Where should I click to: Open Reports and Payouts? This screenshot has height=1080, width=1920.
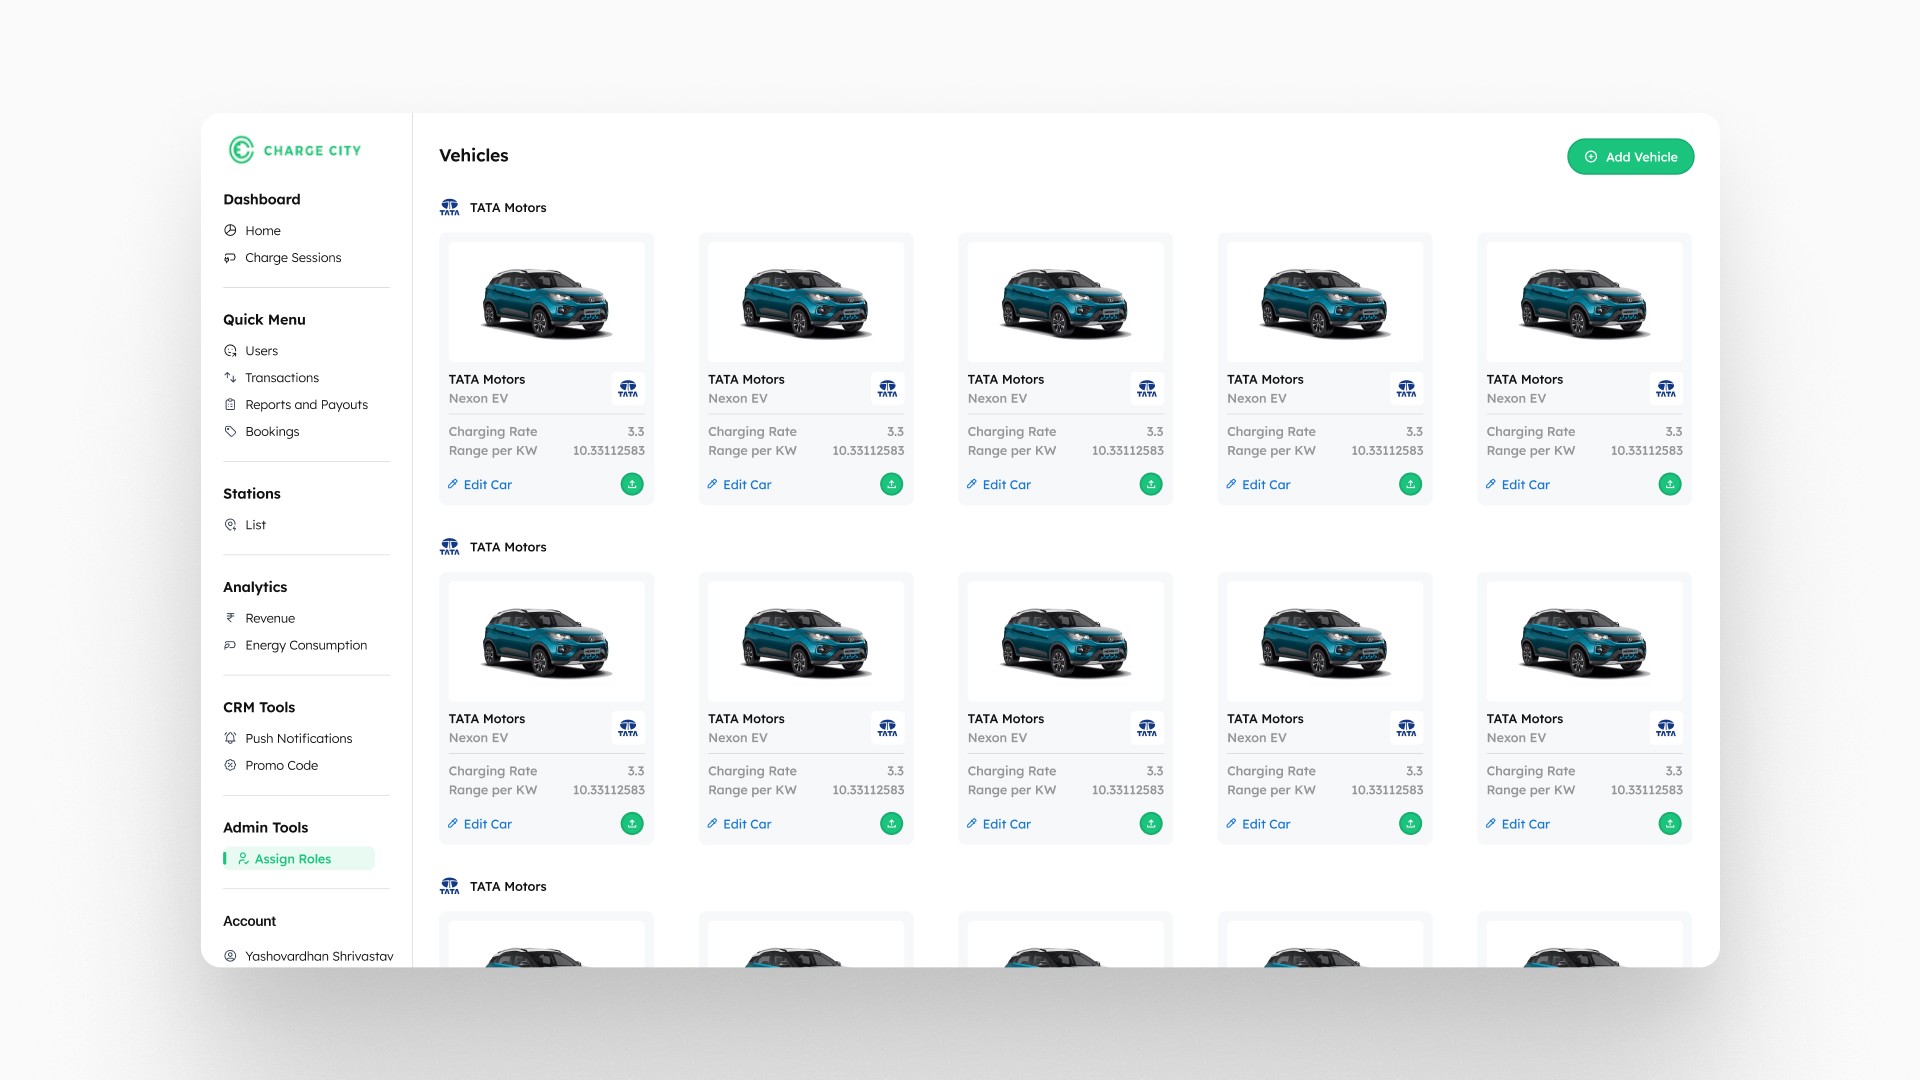pos(306,404)
